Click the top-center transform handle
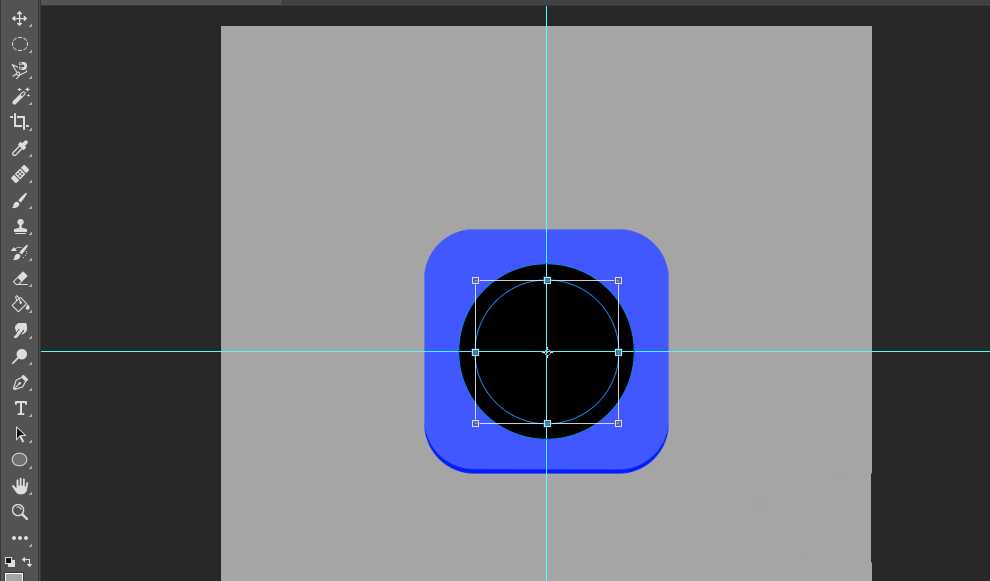This screenshot has height=581, width=990. (x=547, y=281)
